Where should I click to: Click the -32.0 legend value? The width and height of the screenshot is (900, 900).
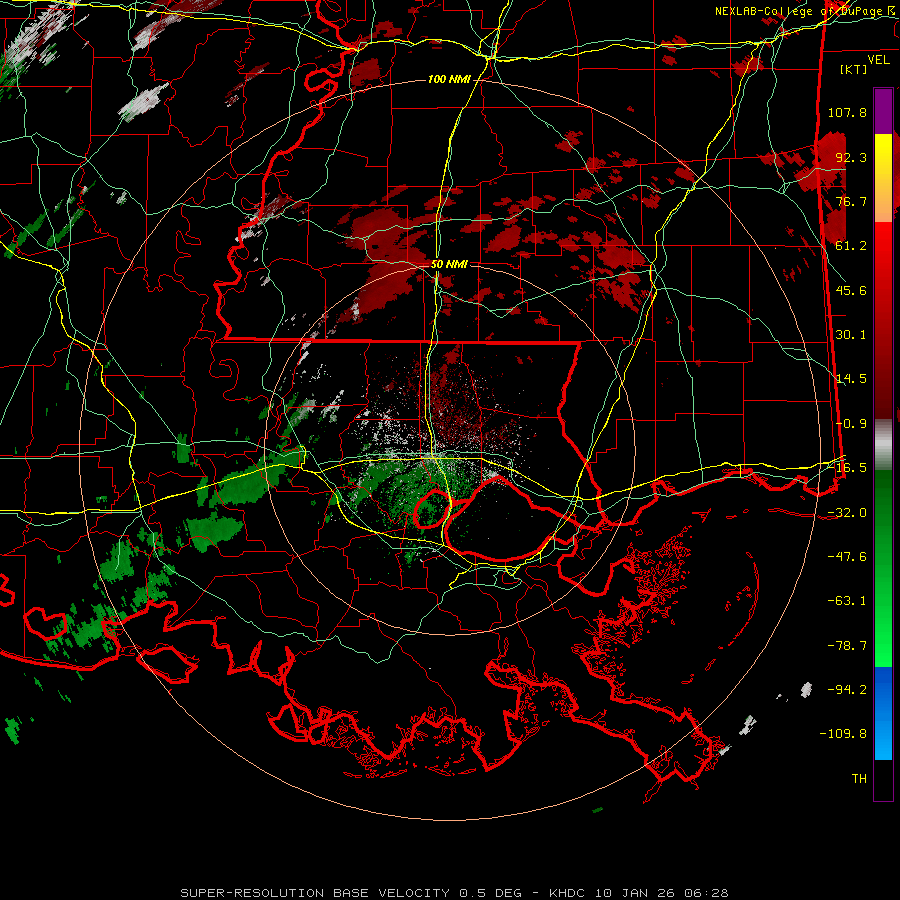click(847, 513)
